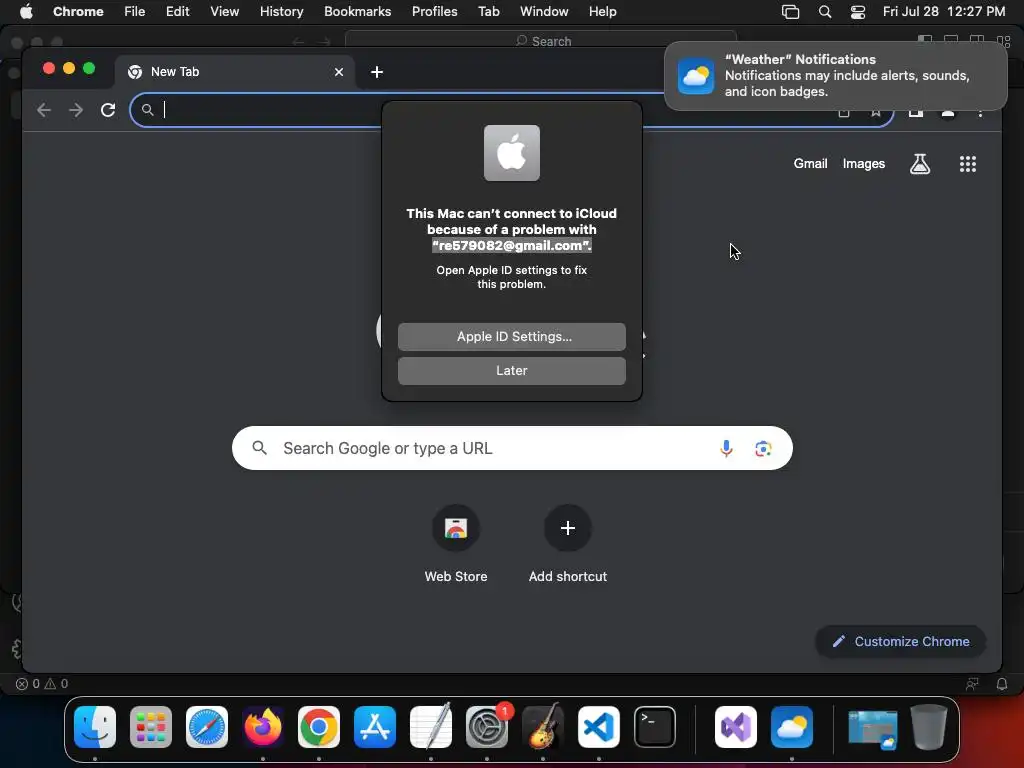Open Visual Studio Code from the Dock
The height and width of the screenshot is (768, 1024).
coord(599,727)
